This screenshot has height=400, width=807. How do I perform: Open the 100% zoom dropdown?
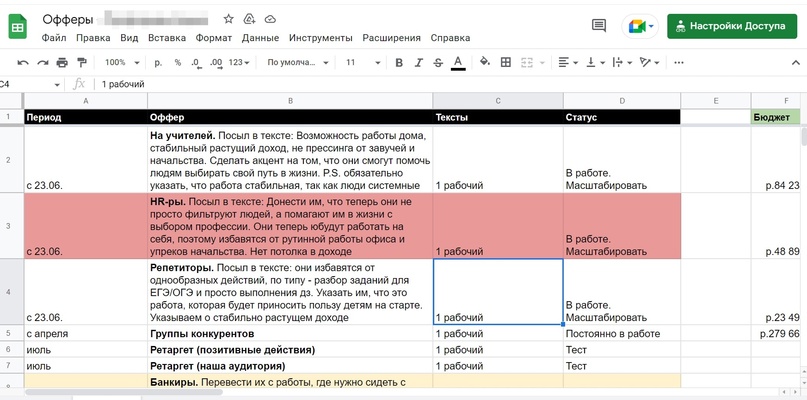[x=122, y=62]
